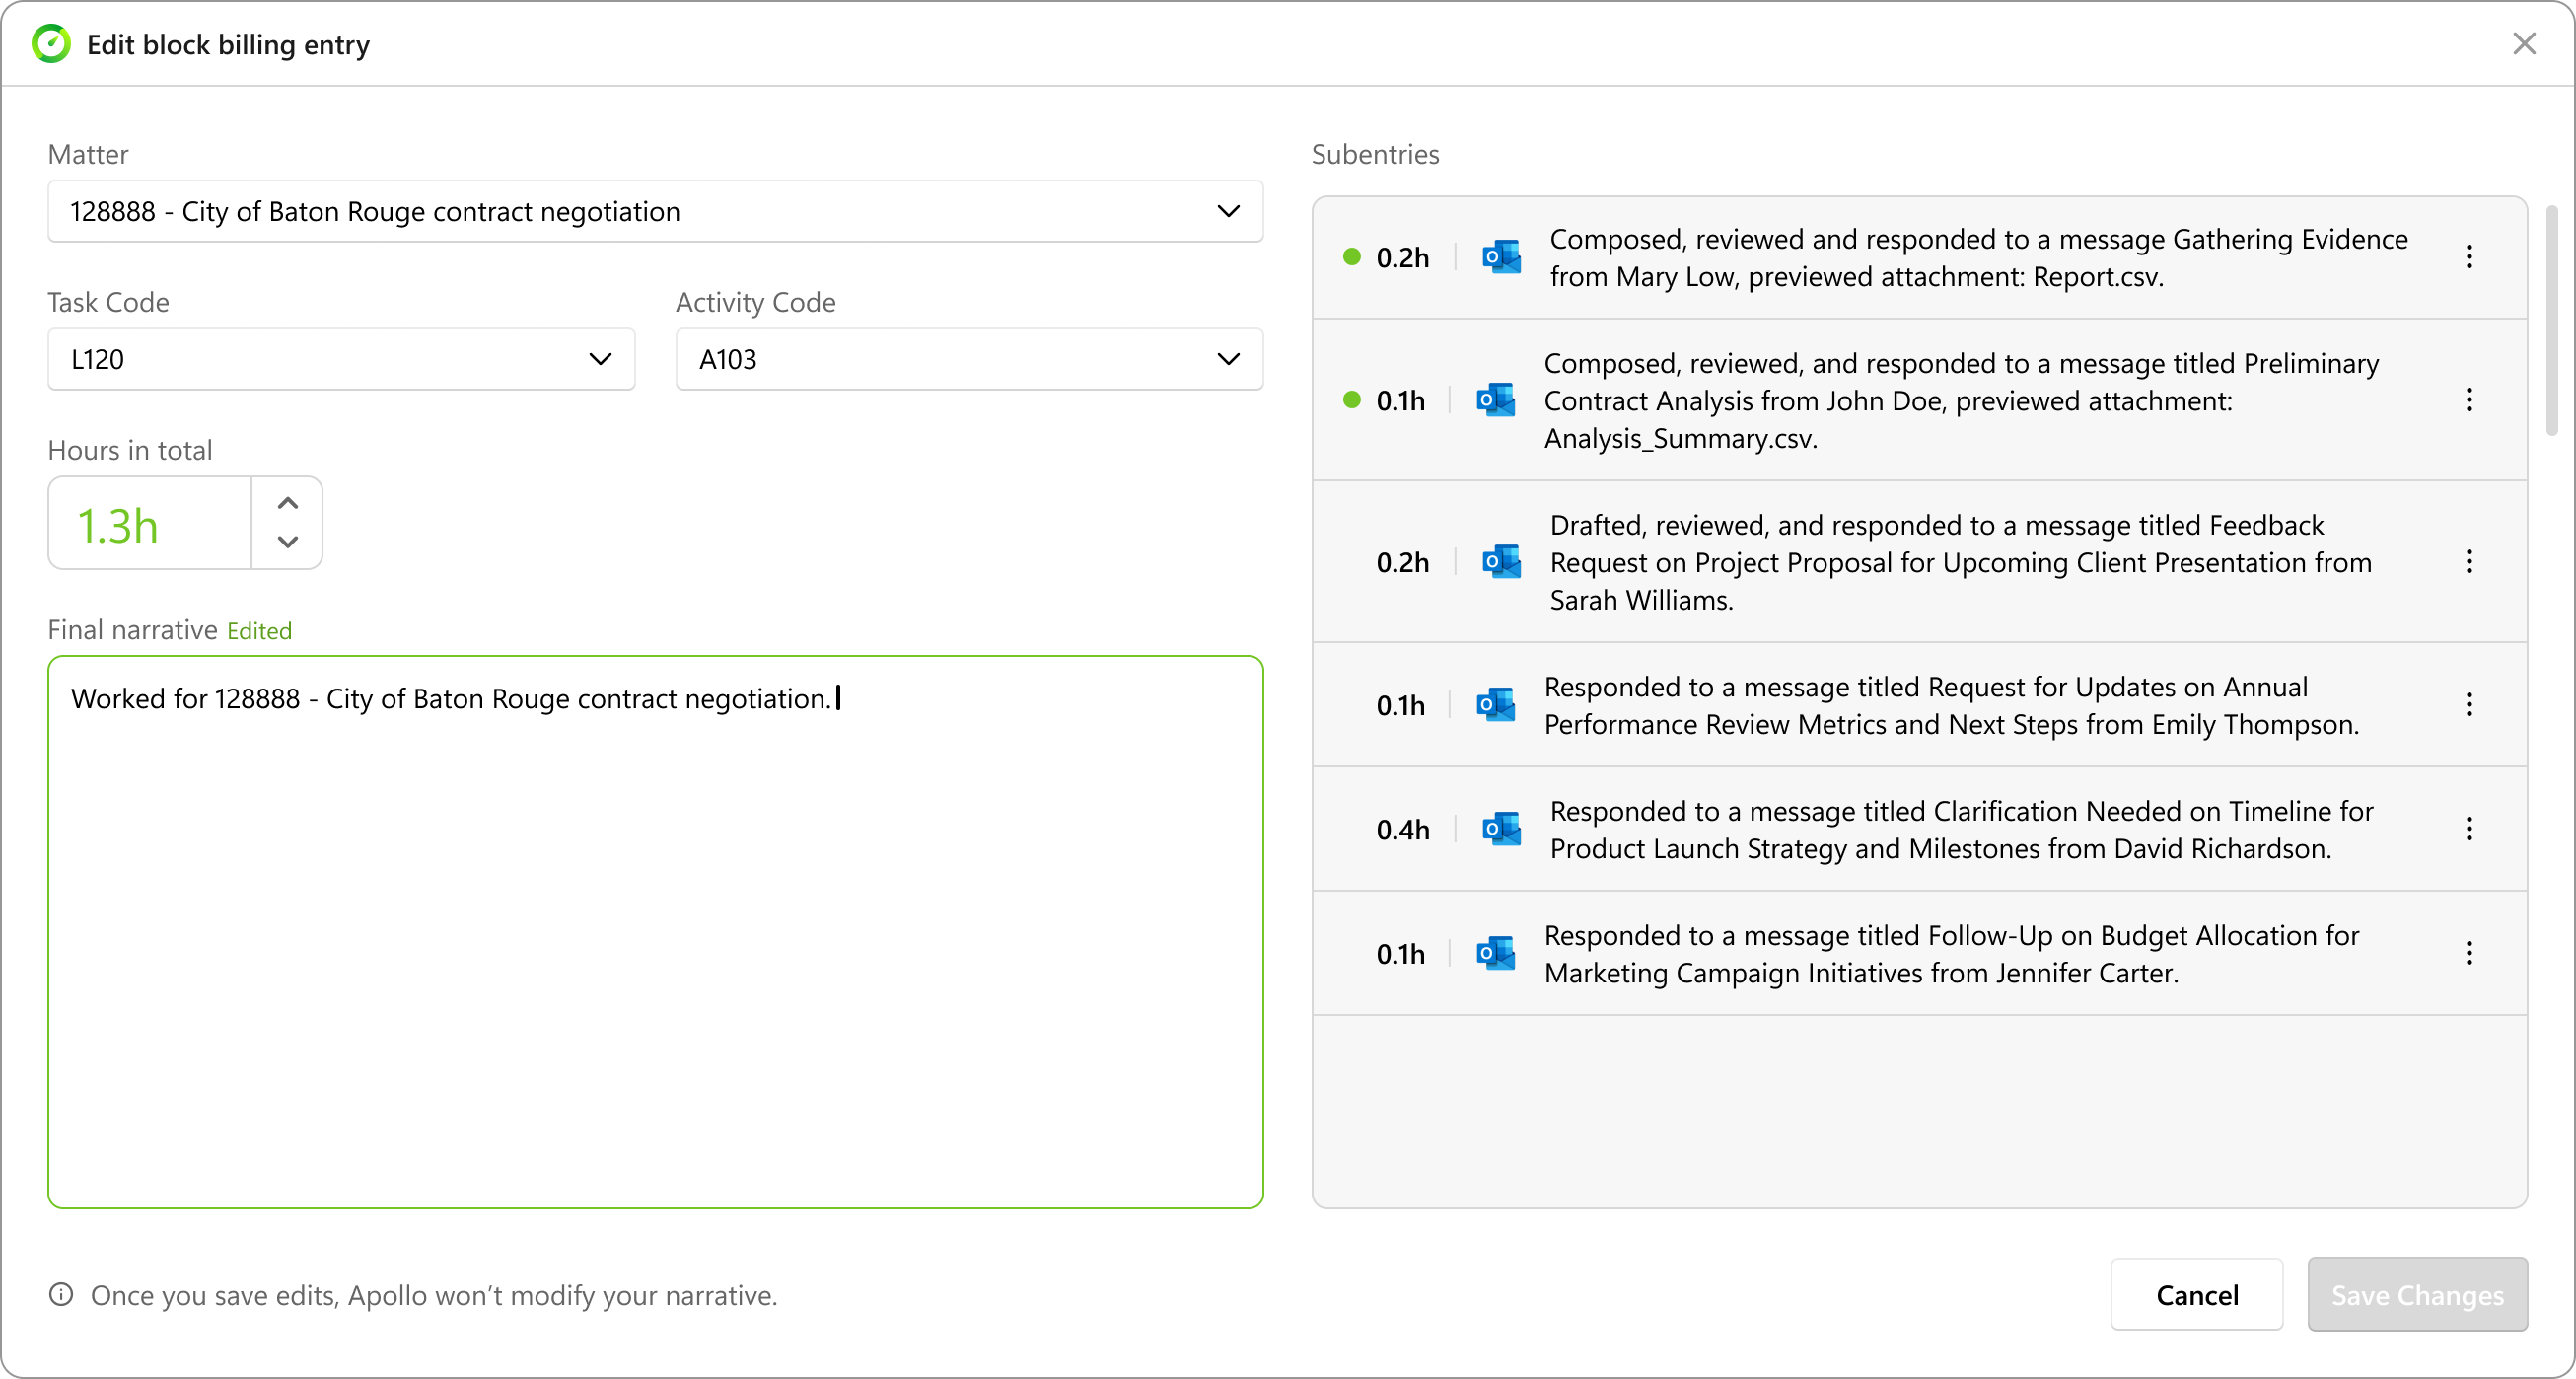2576x1379 pixels.
Task: Click green status dot on John Doe subentry
Action: coord(1352,400)
